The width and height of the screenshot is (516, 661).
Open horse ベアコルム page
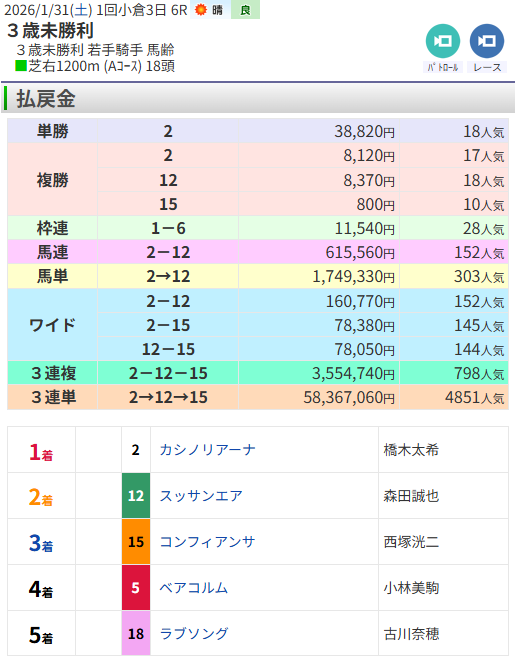tap(194, 588)
